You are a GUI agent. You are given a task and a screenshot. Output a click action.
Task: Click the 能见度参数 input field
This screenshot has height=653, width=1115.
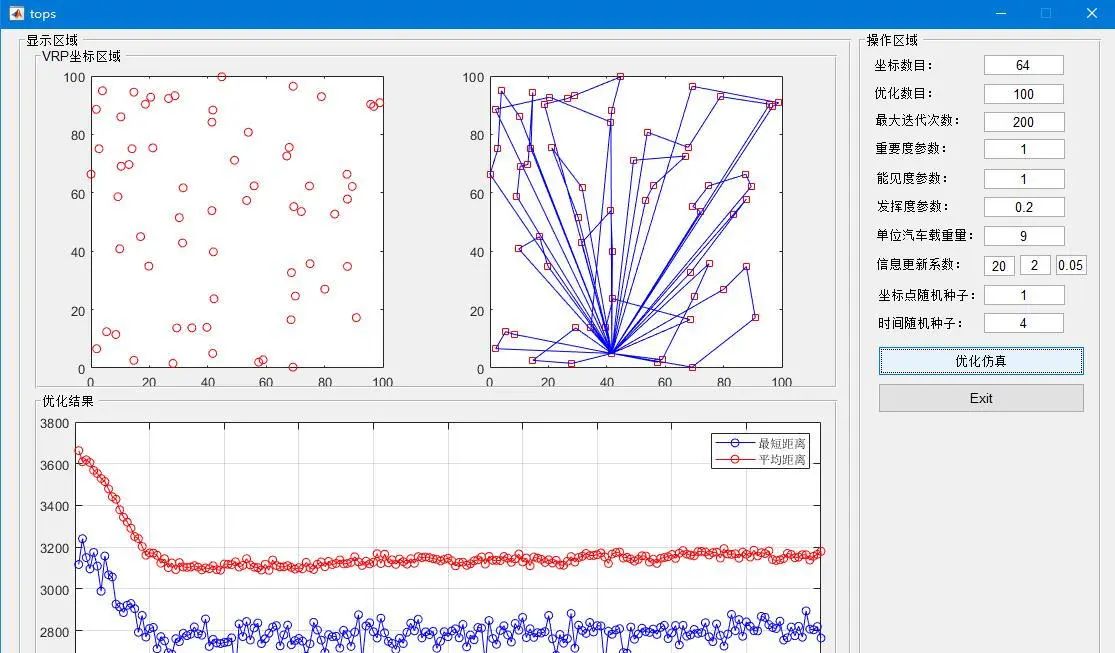[x=1023, y=179]
